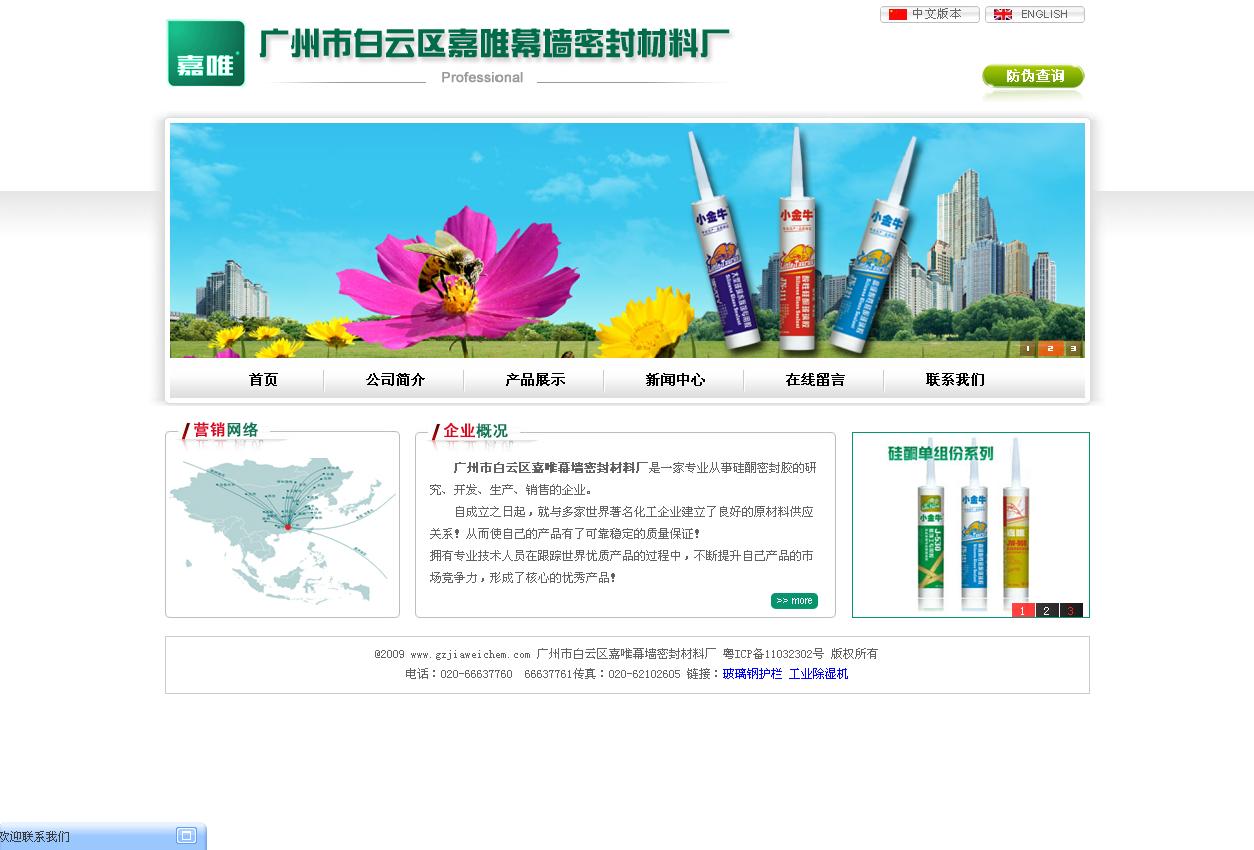This screenshot has width=1254, height=850.
Task: Open the 首页 navigation item
Action: pos(262,380)
